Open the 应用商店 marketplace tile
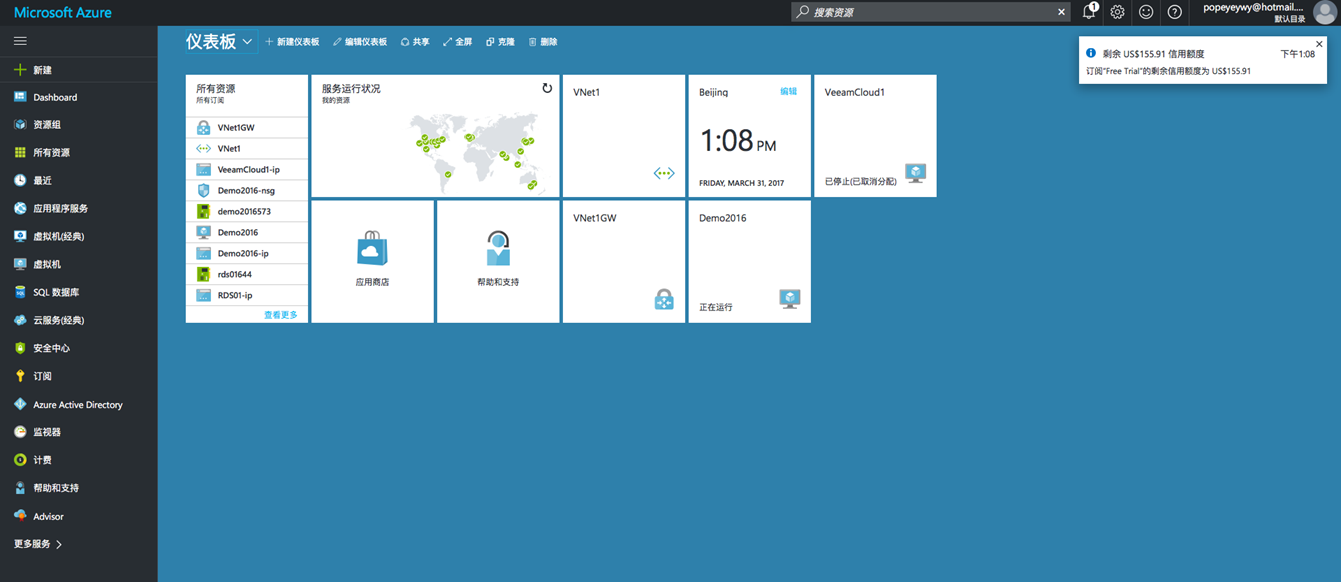This screenshot has height=582, width=1341. click(x=372, y=262)
